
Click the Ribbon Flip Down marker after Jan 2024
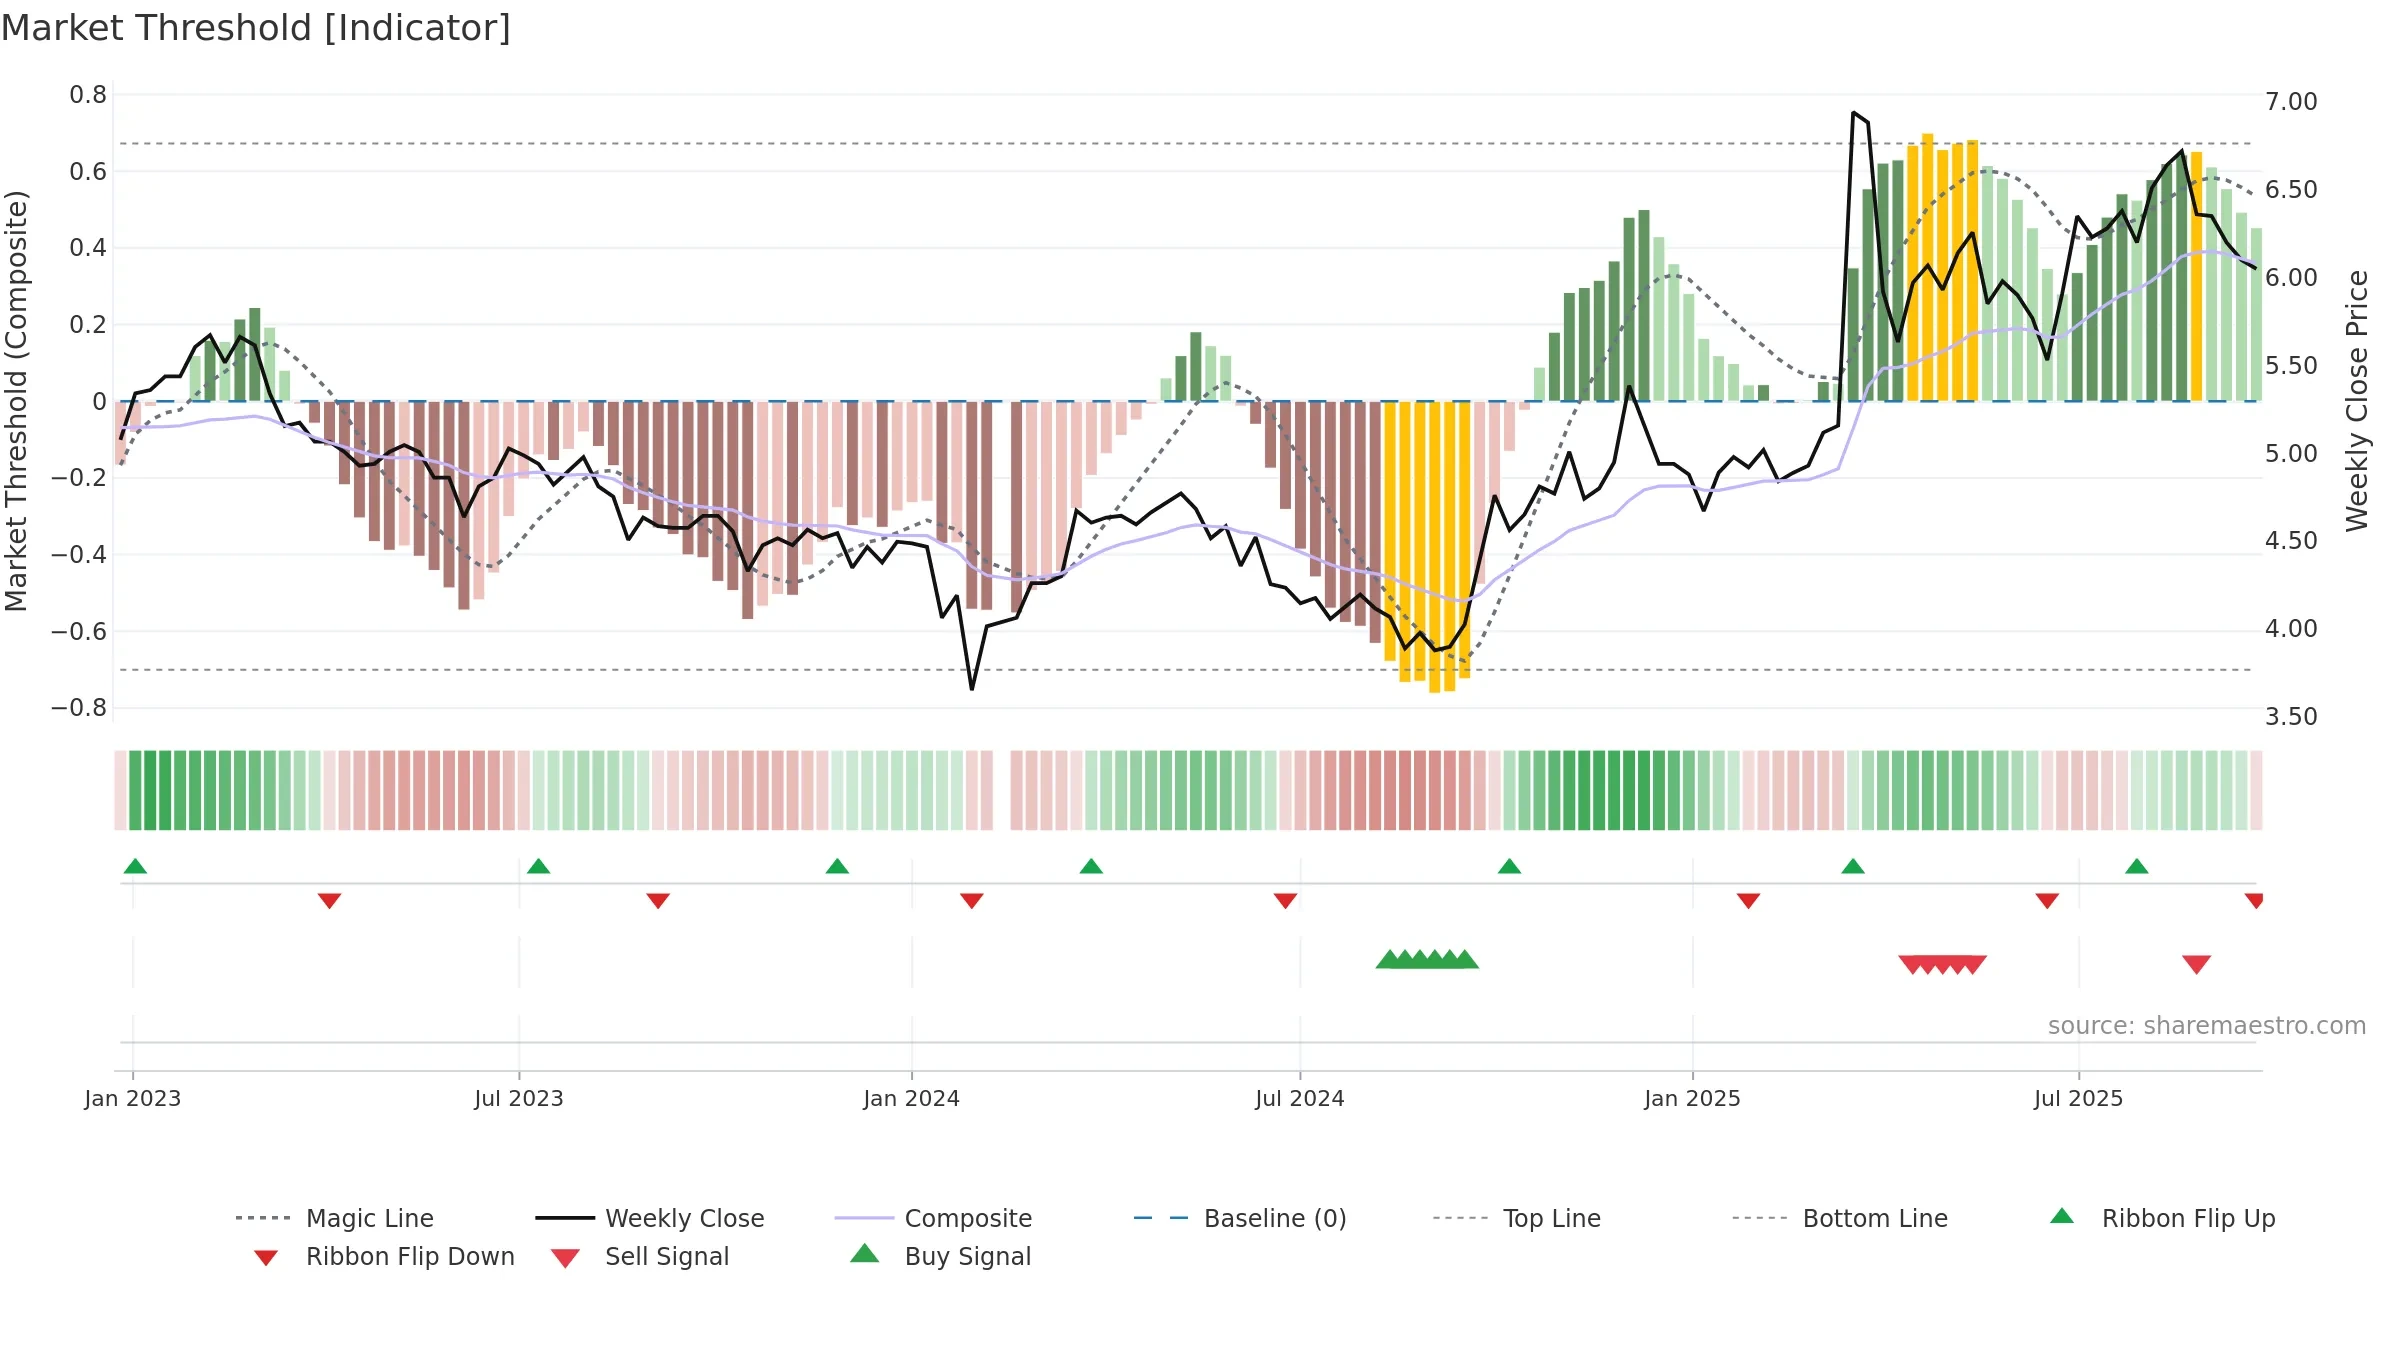tap(971, 901)
